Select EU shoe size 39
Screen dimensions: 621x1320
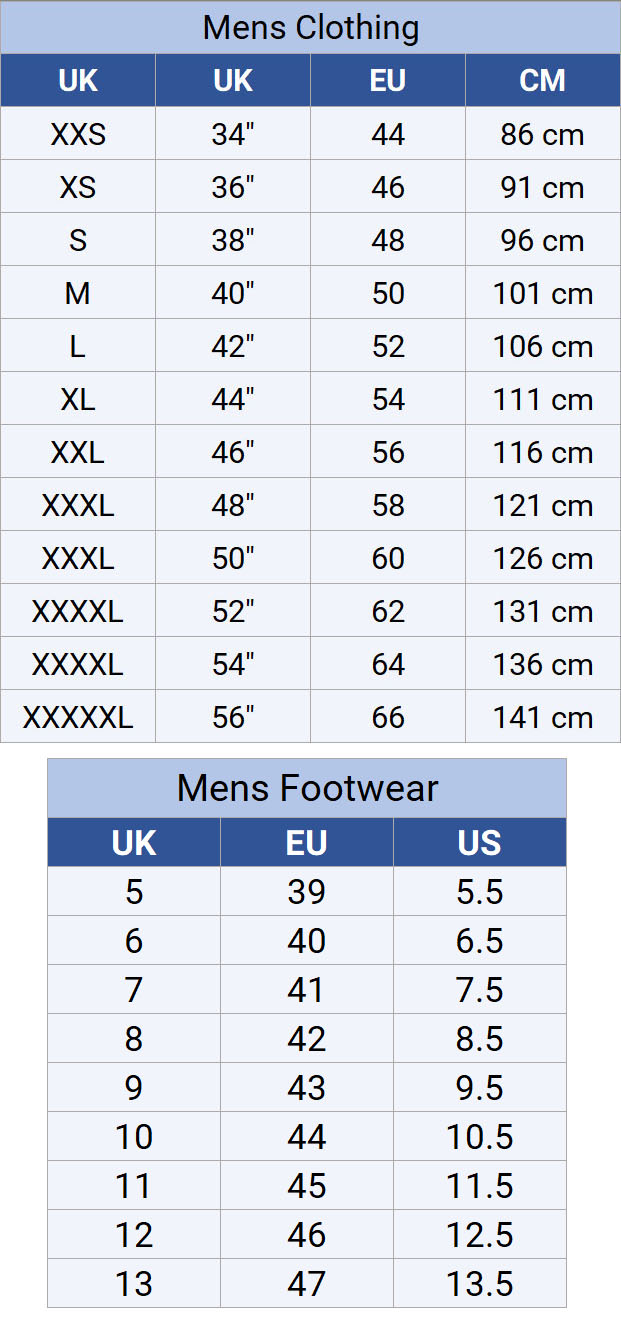coord(307,892)
